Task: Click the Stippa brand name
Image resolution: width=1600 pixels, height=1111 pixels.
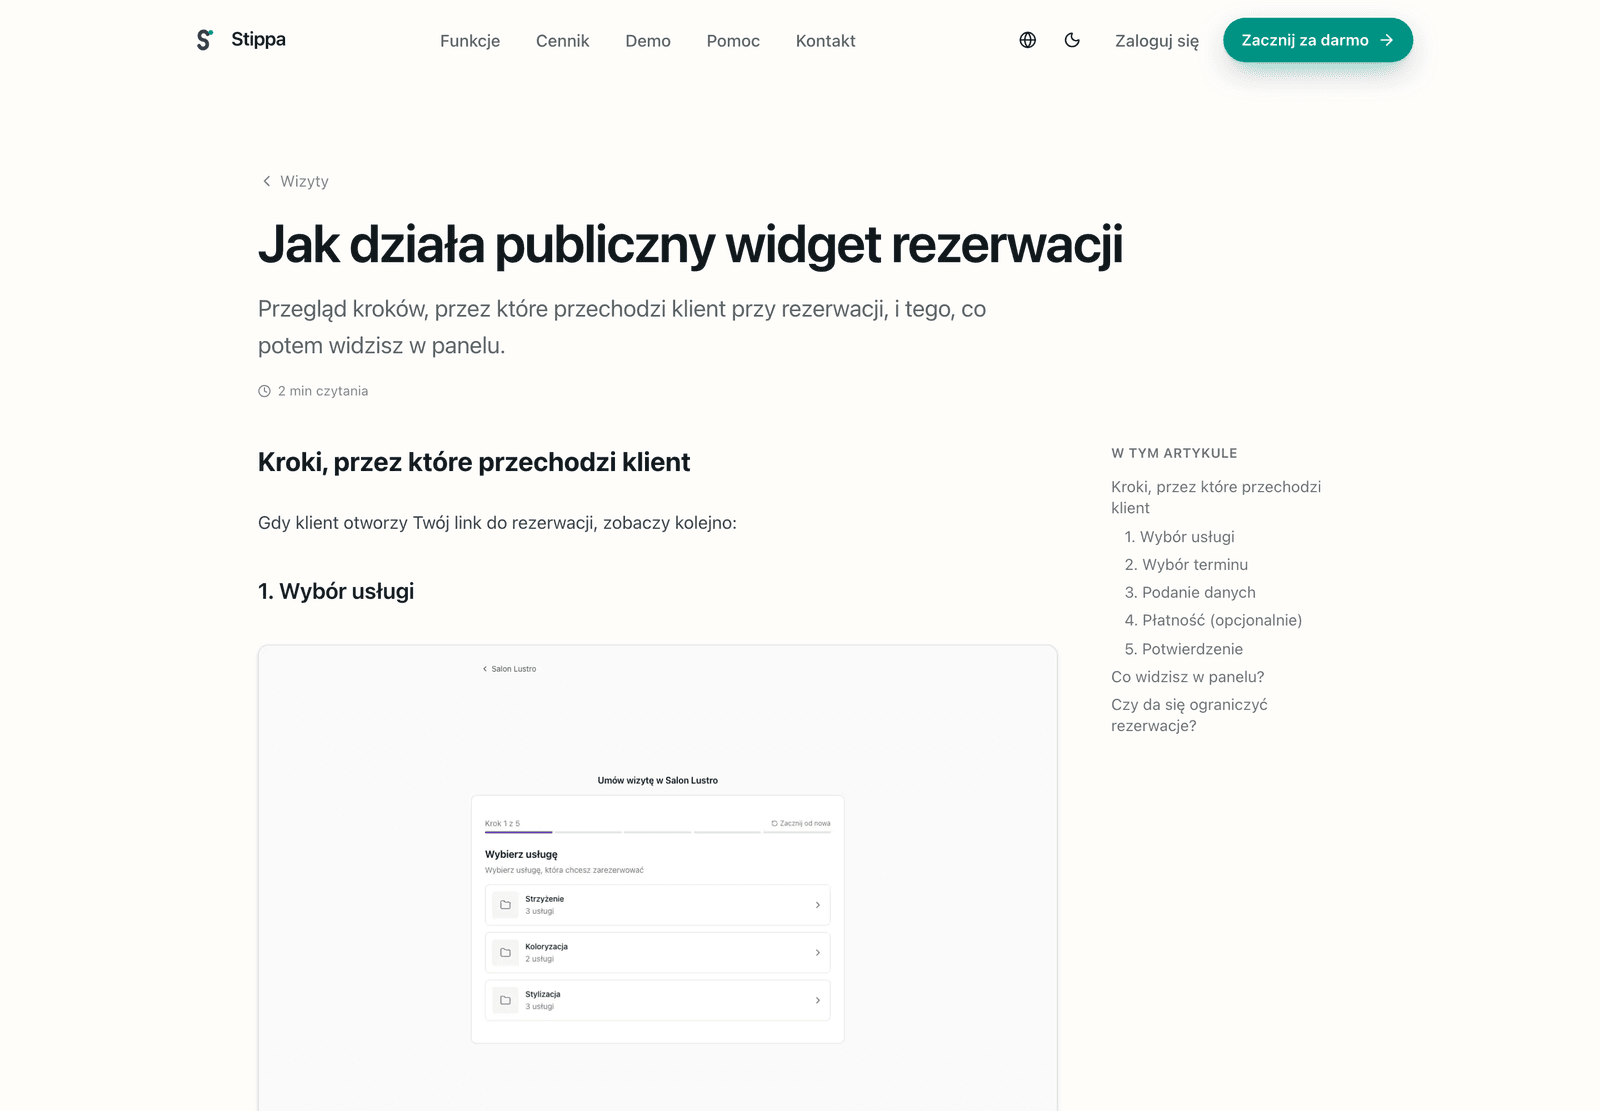Action: [x=258, y=39]
